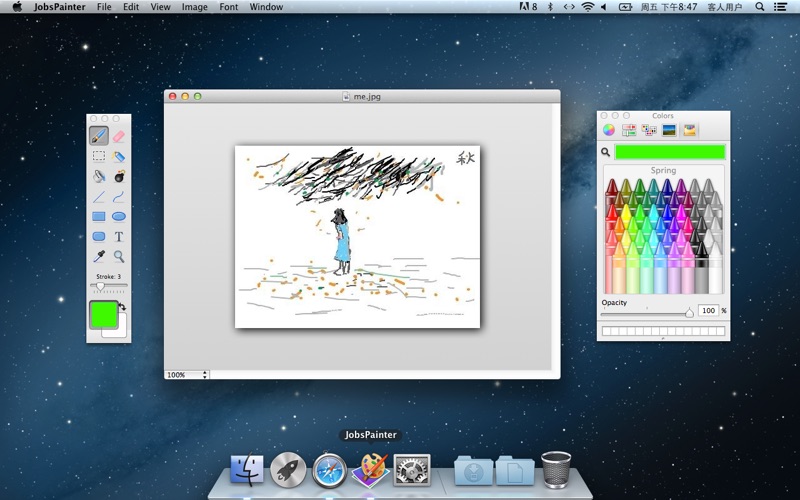Open Notification Center list icon
Viewport: 800px width, 500px height.
(780, 7)
